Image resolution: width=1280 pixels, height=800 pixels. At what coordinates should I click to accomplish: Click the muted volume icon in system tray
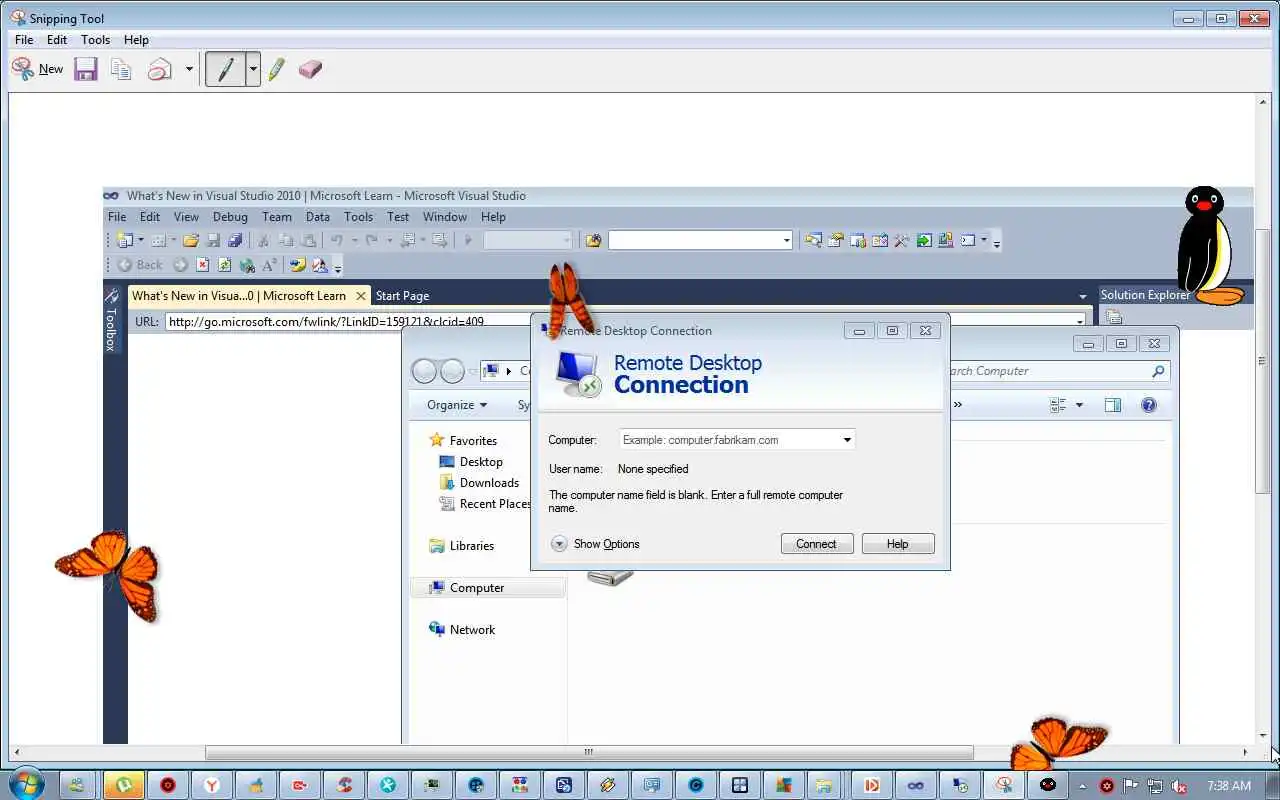pos(1180,786)
